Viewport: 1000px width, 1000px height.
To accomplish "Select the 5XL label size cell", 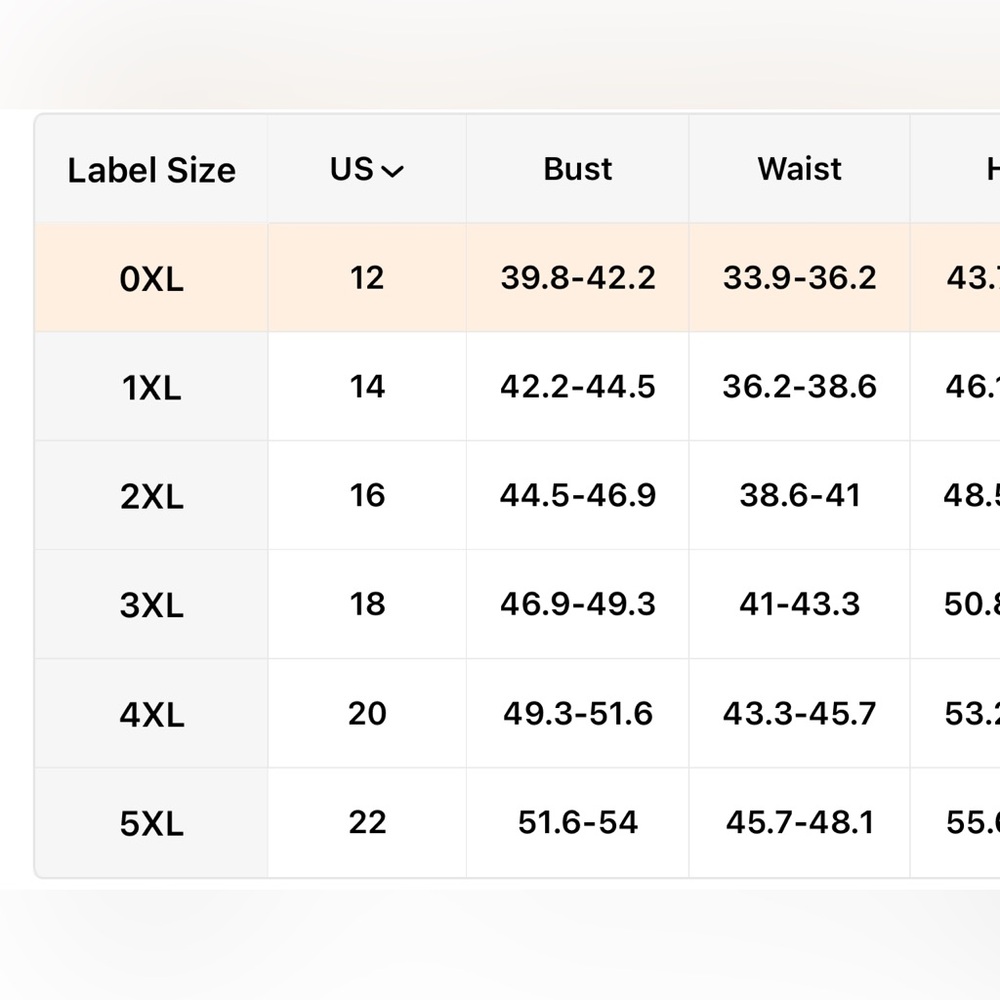I will click(x=152, y=823).
